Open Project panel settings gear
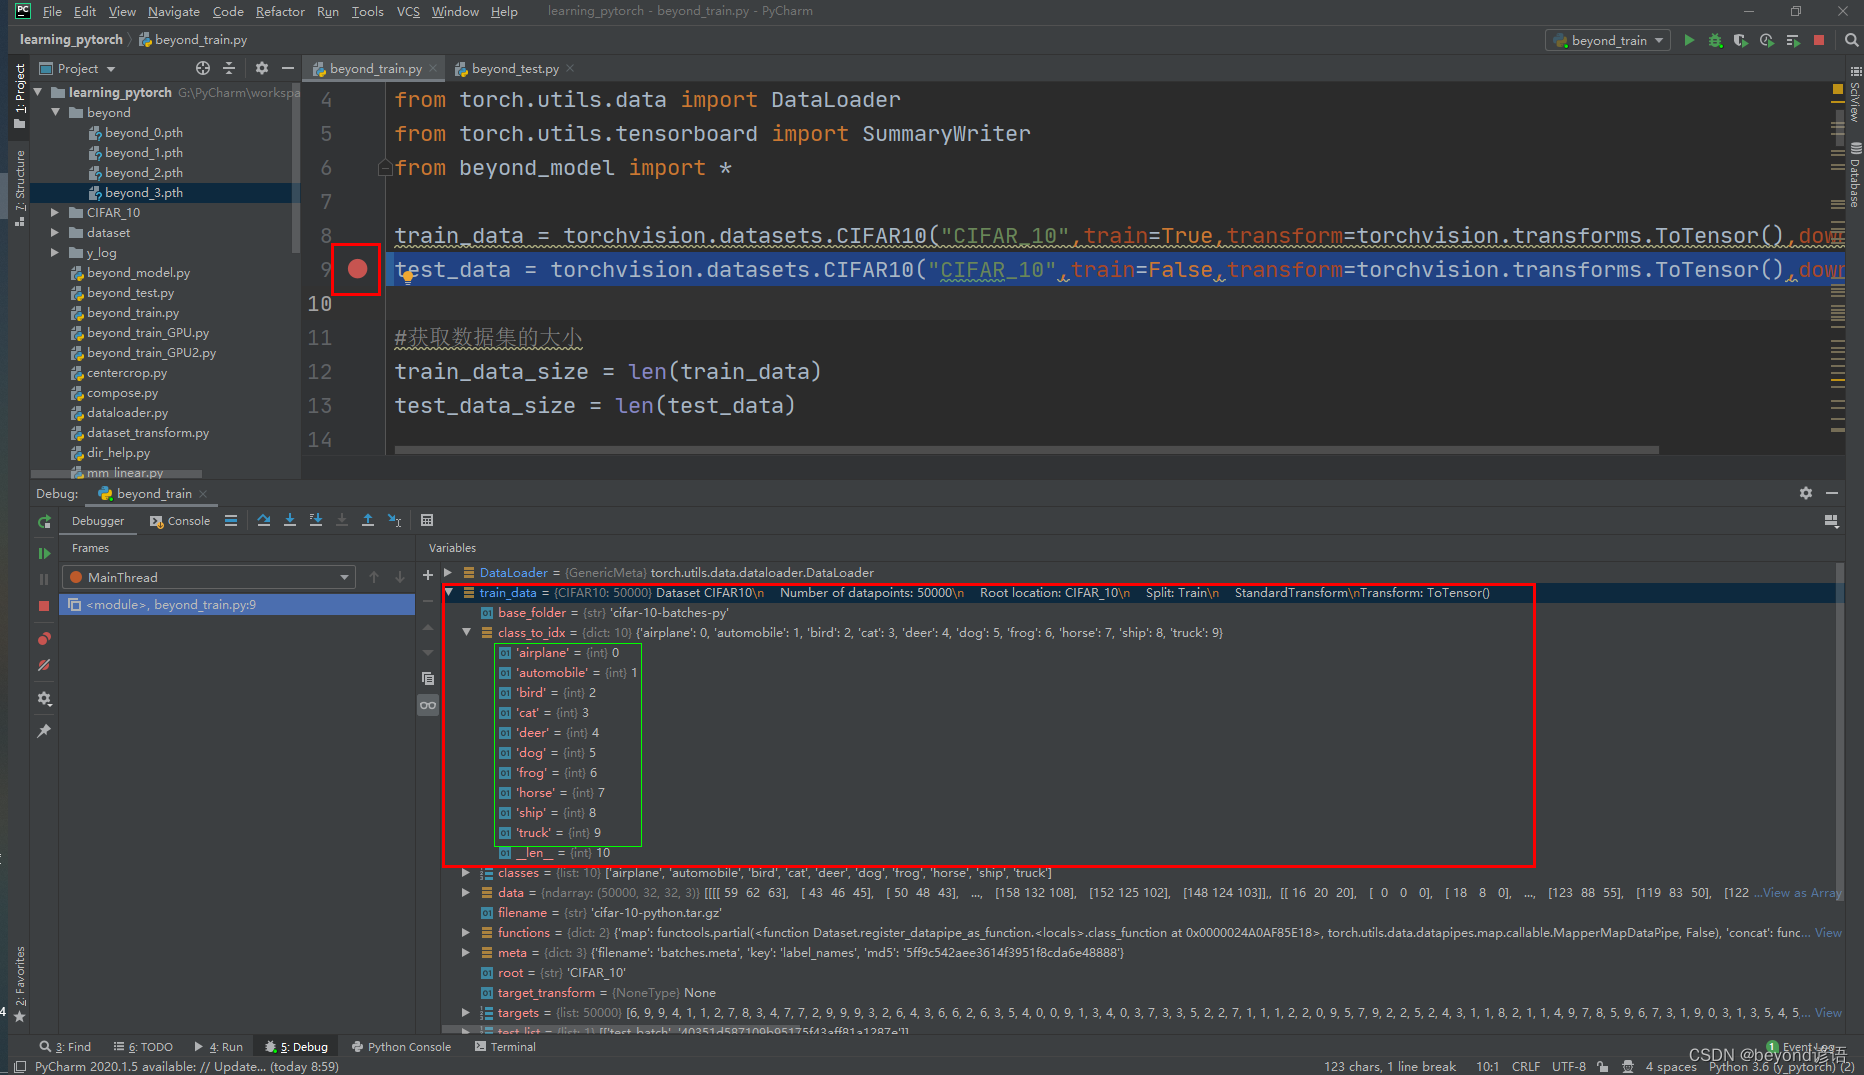1864x1075 pixels. click(262, 68)
